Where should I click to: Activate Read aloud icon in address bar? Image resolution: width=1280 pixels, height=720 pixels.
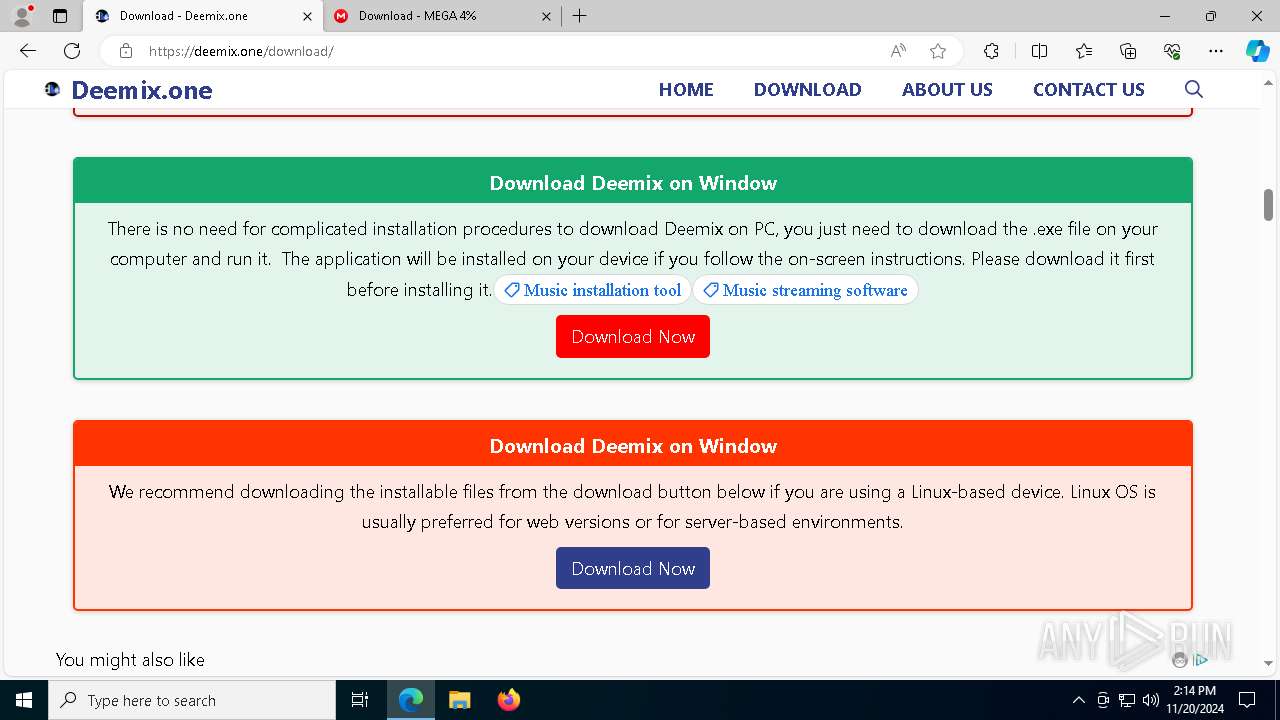click(x=898, y=51)
